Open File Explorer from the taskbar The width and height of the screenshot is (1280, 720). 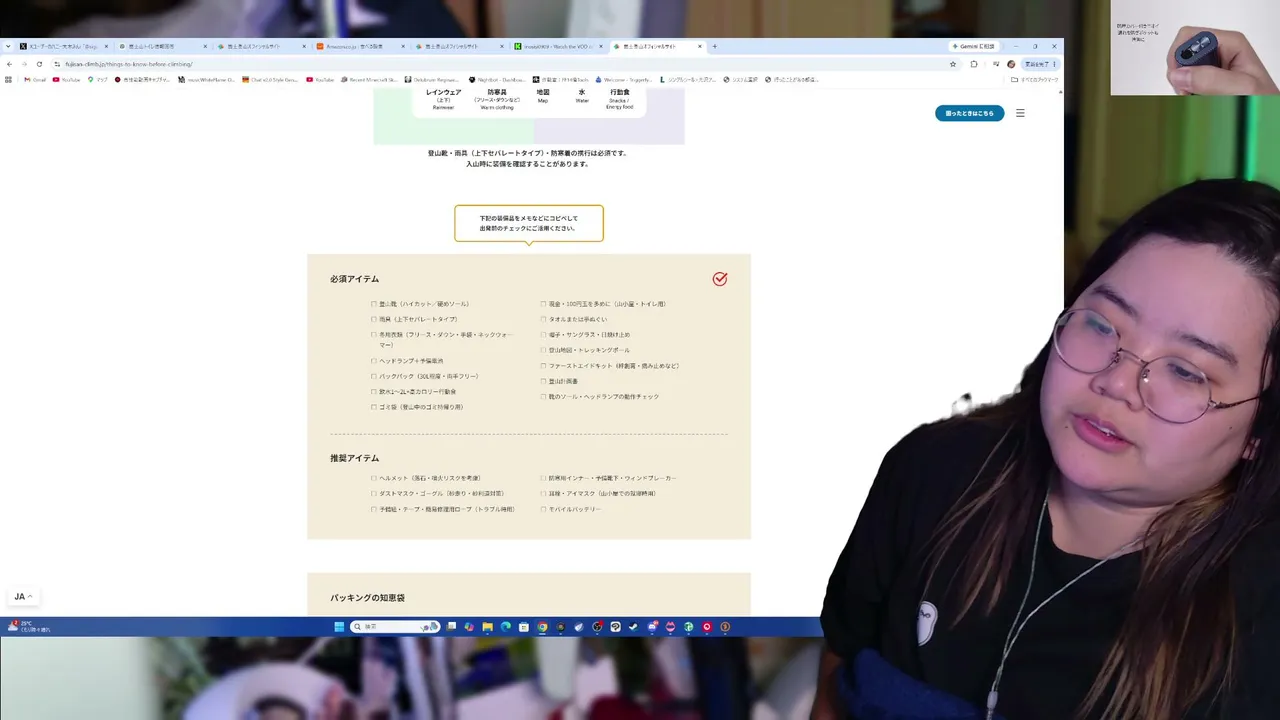pyautogui.click(x=487, y=627)
